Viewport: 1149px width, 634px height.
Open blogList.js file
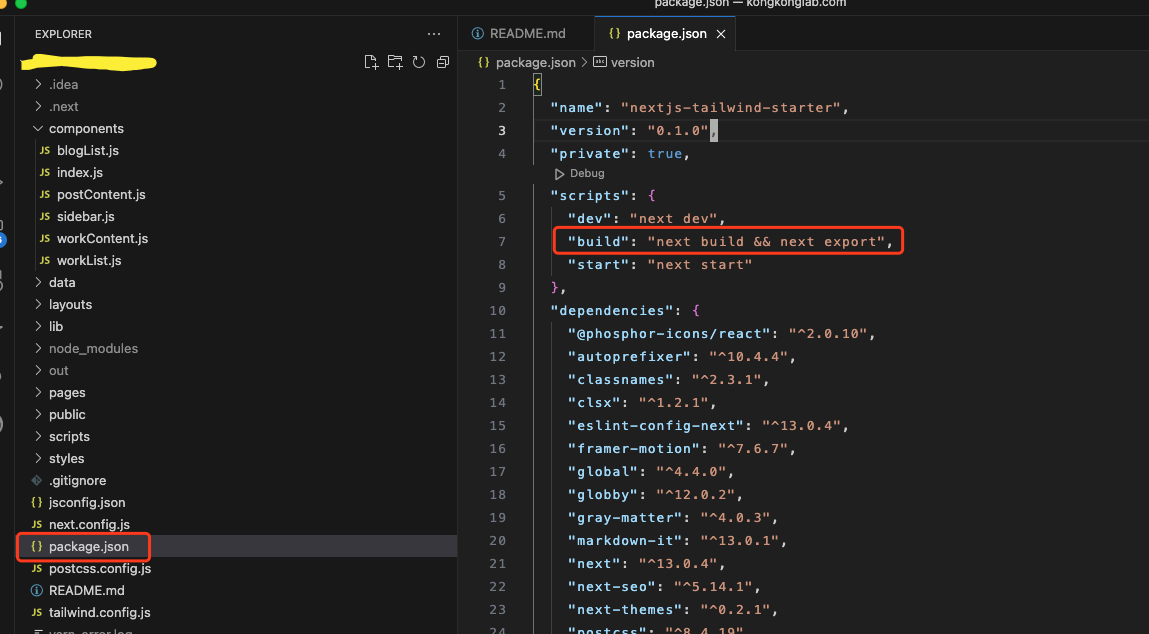click(88, 150)
